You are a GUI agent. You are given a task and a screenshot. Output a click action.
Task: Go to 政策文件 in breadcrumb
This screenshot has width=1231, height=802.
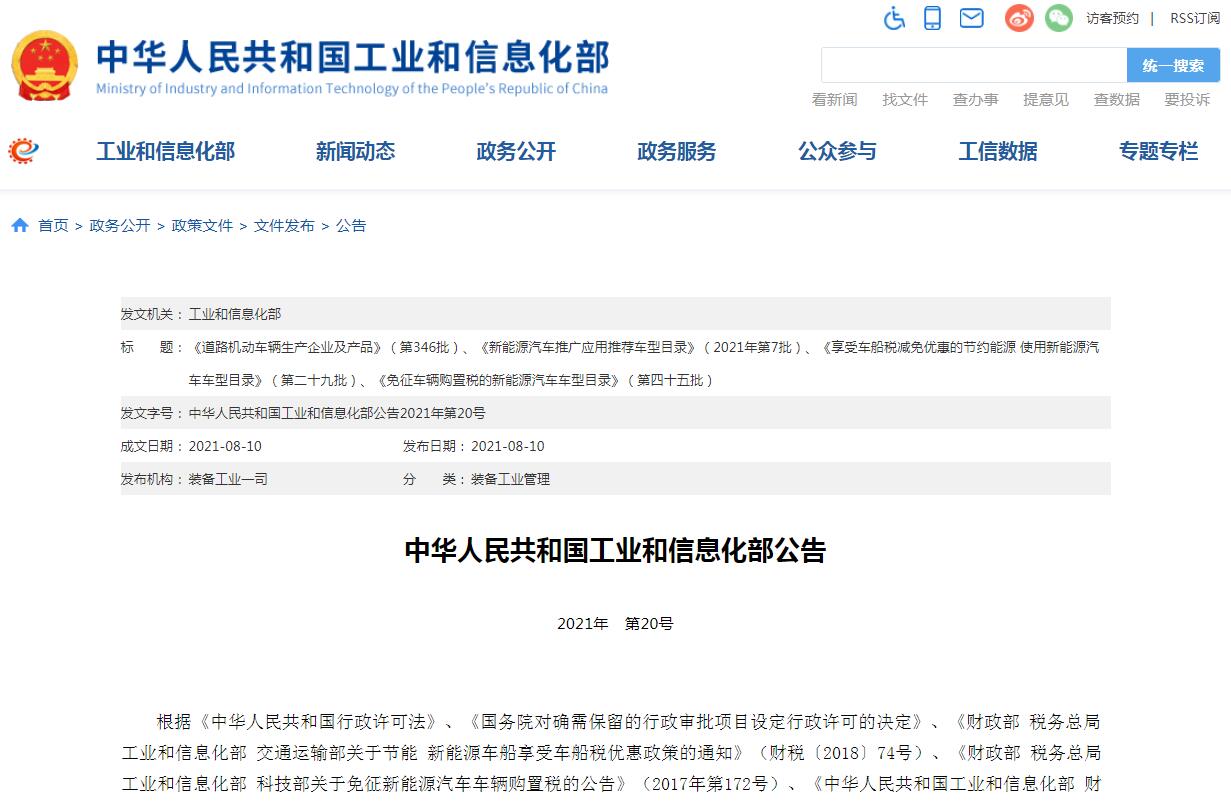(202, 226)
